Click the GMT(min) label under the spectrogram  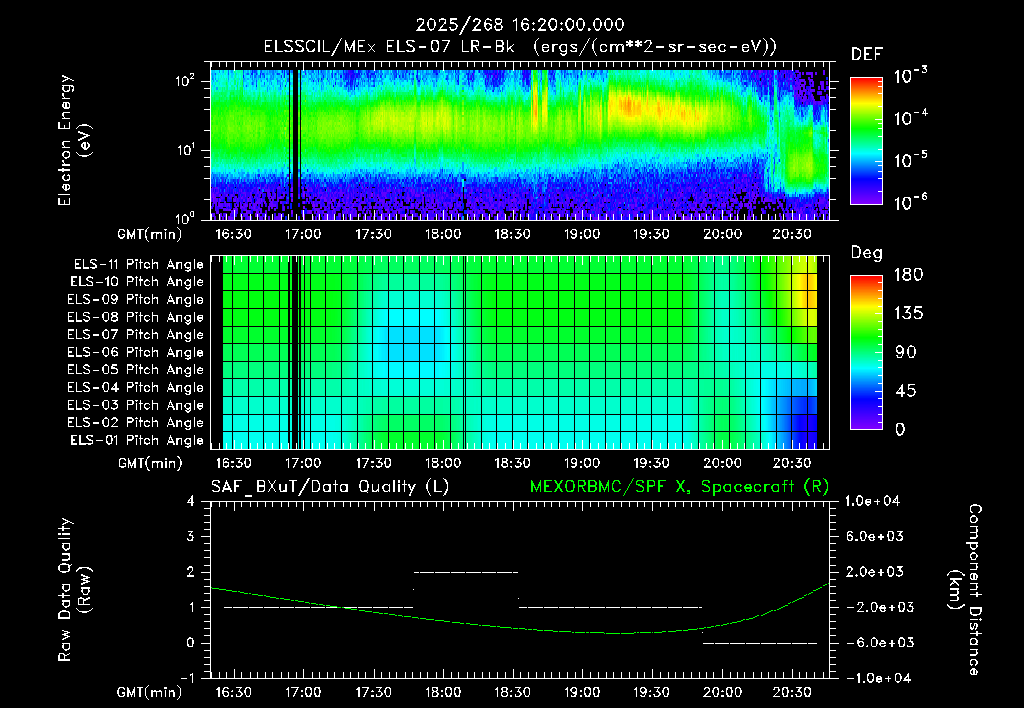150,234
